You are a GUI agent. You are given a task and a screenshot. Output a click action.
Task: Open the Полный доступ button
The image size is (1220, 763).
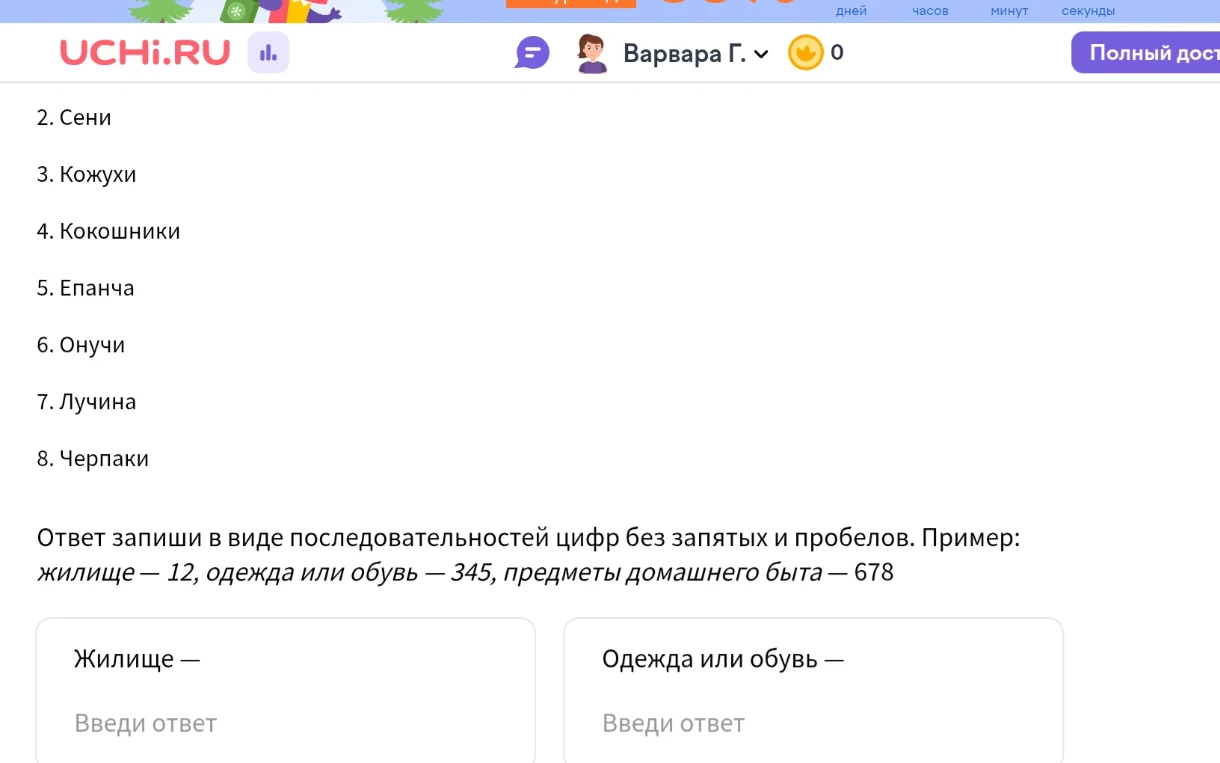(x=1146, y=53)
